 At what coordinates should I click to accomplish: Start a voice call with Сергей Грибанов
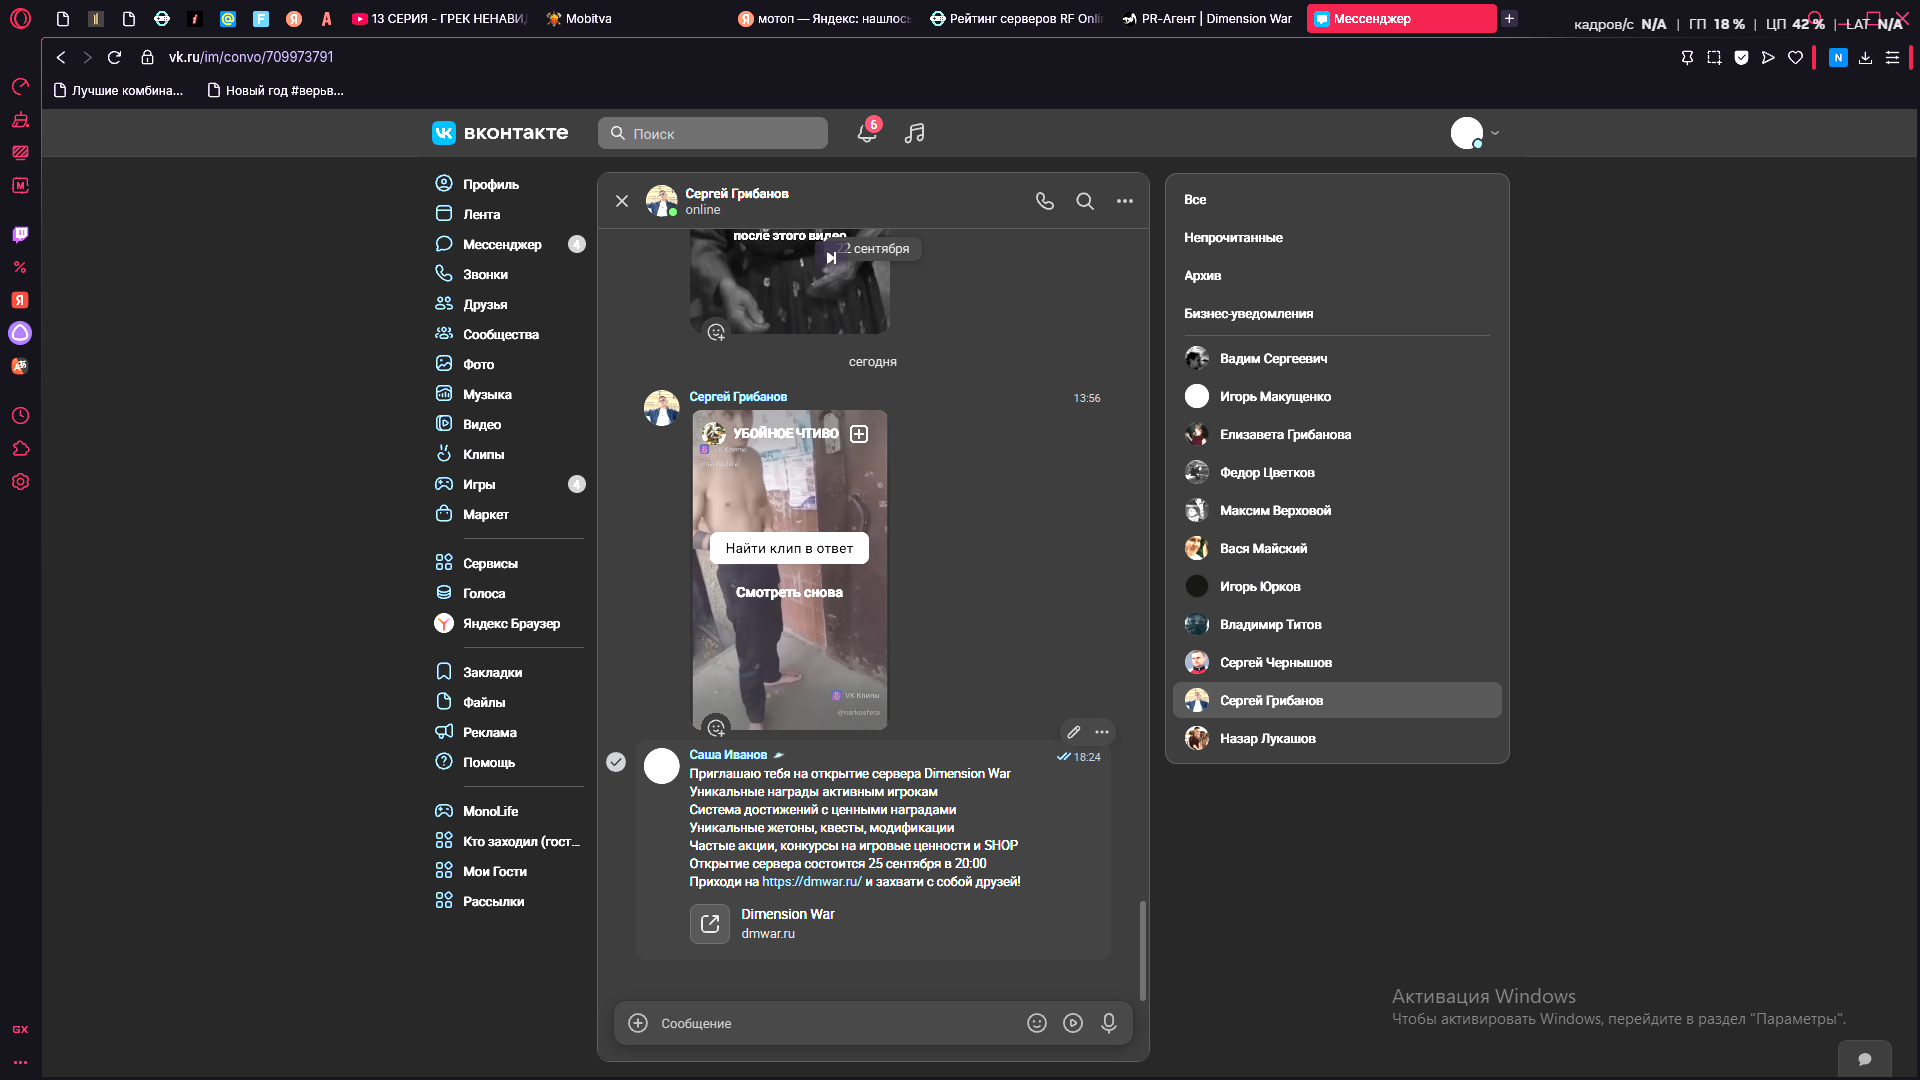click(1045, 201)
